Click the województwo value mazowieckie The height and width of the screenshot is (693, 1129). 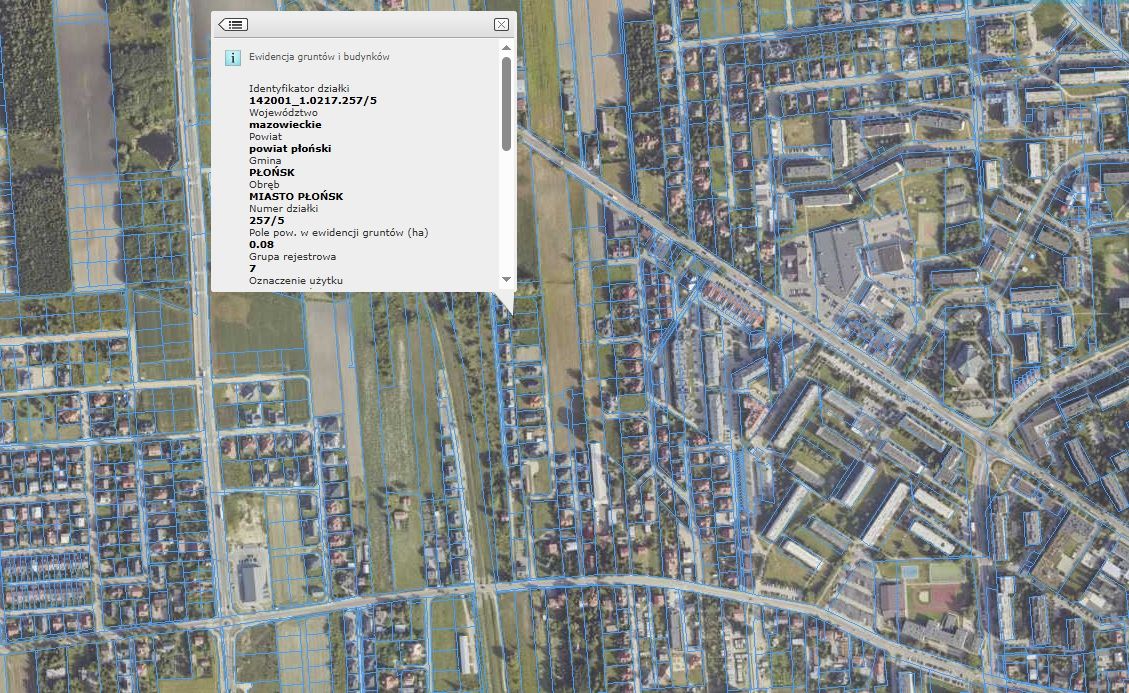[284, 125]
